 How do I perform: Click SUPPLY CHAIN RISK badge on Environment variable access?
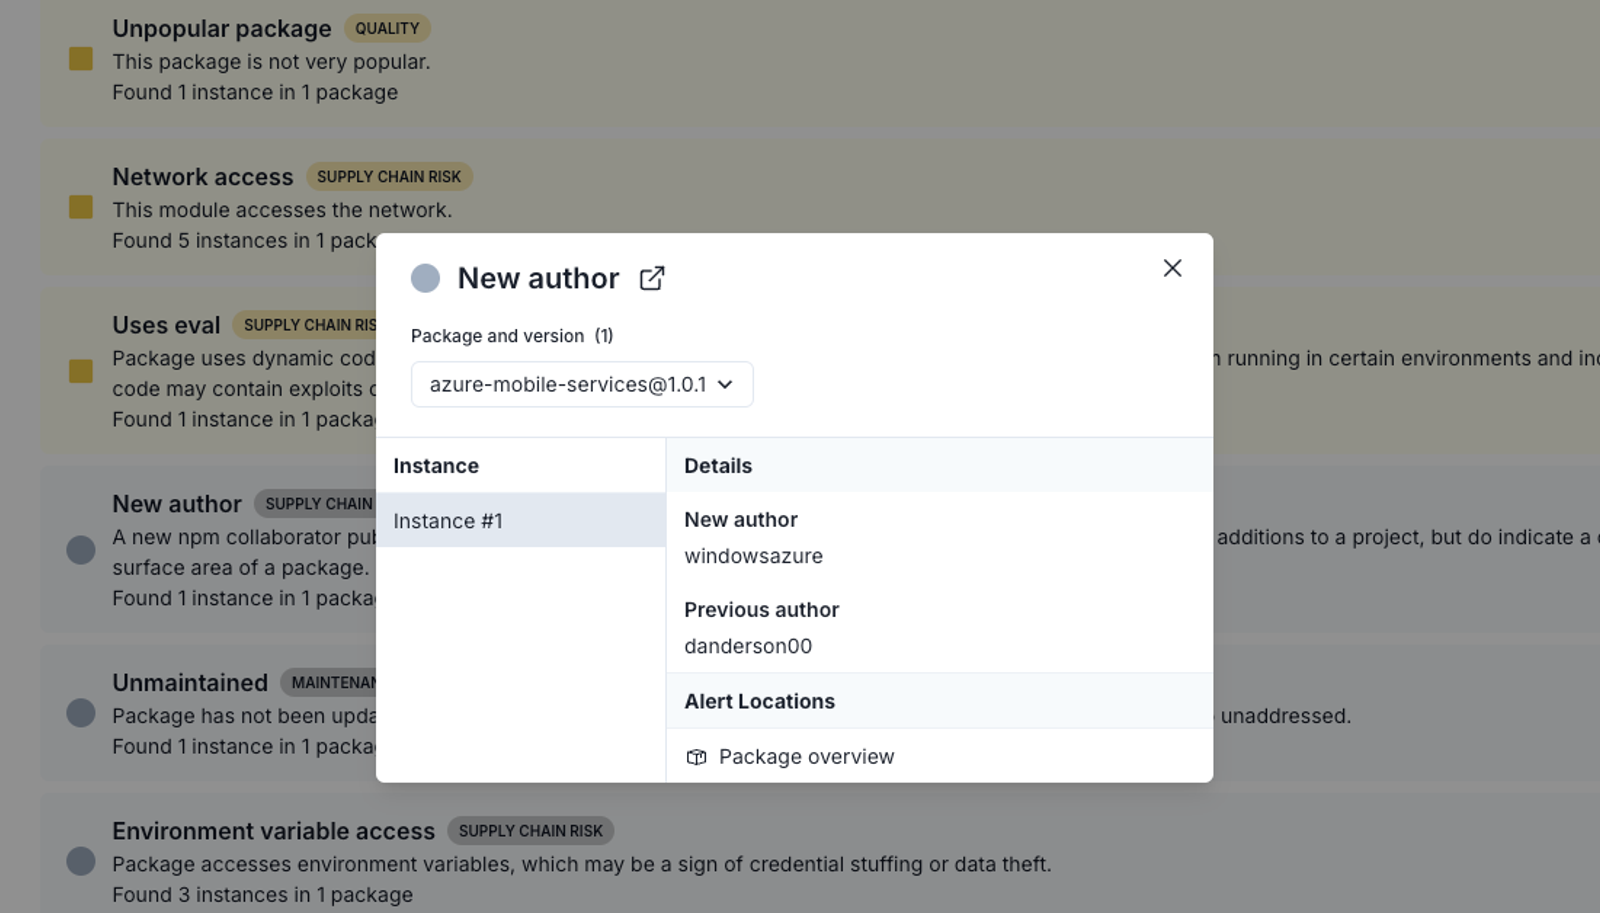point(530,831)
